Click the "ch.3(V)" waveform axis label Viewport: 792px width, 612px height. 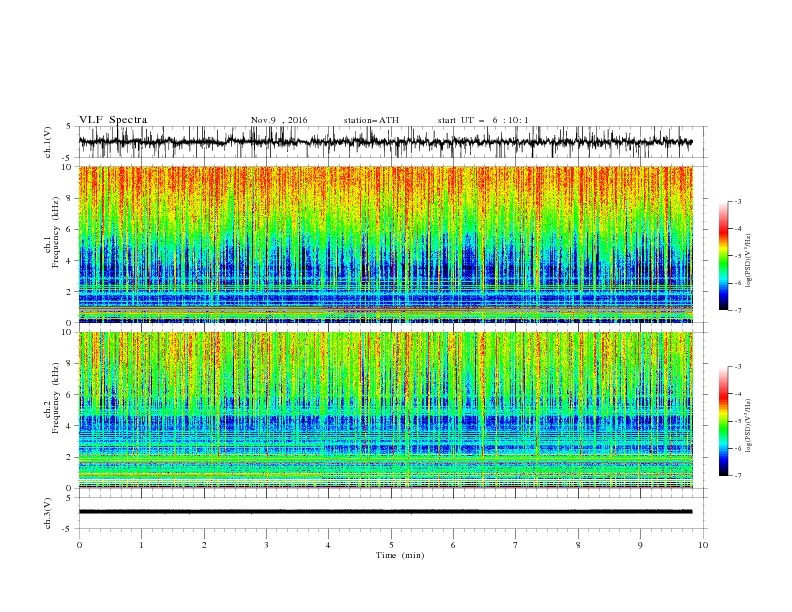pos(48,513)
